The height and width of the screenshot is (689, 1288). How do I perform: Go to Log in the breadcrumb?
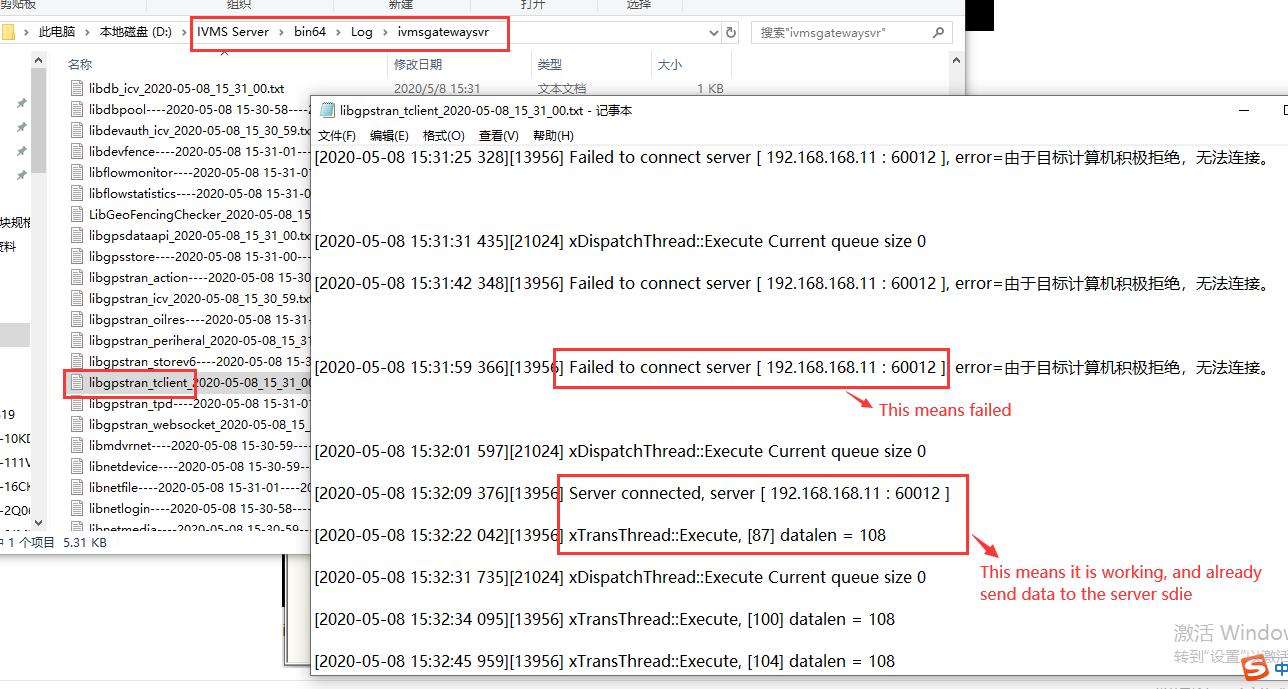361,32
